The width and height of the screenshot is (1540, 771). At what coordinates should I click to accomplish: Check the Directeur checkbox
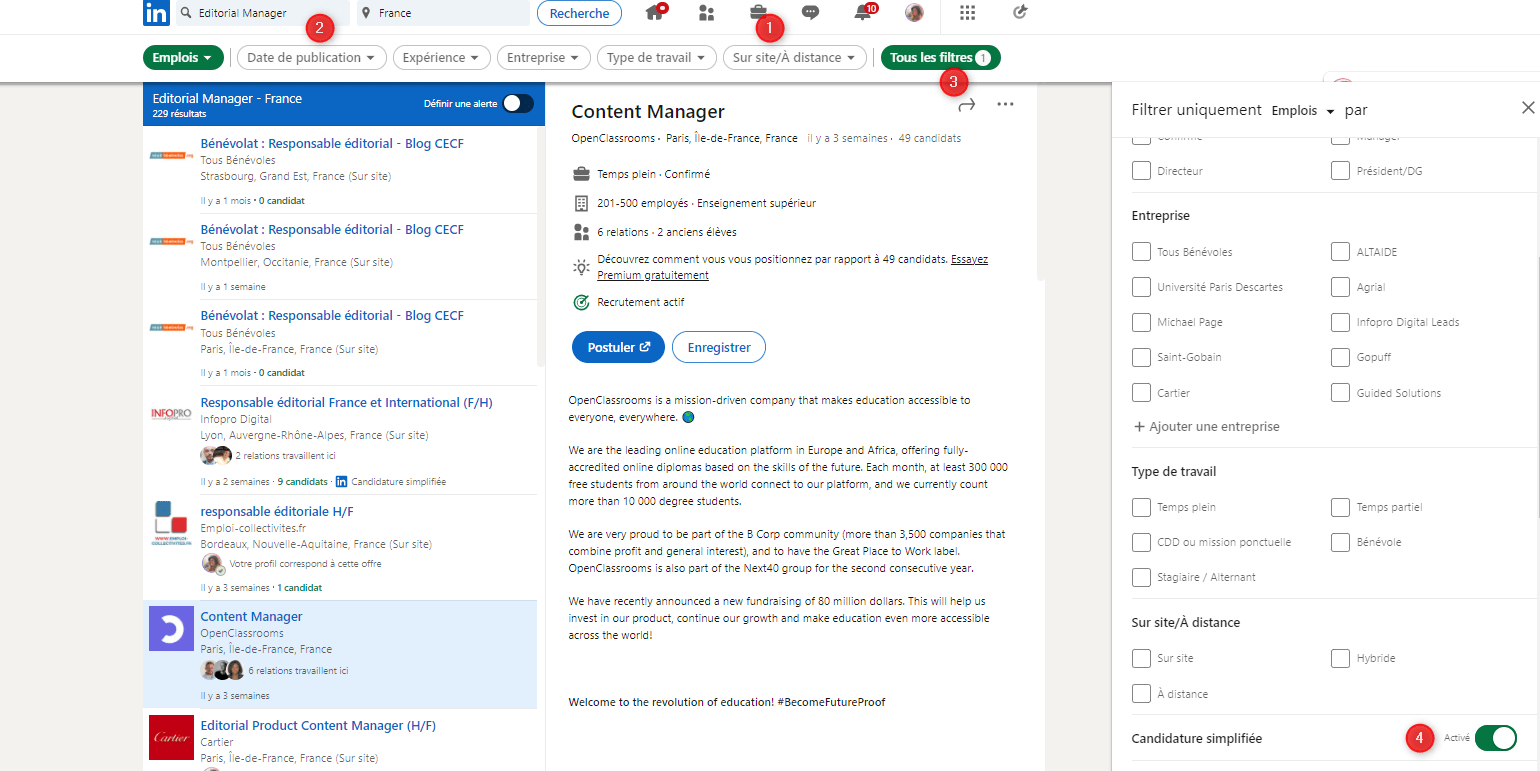pos(1141,171)
